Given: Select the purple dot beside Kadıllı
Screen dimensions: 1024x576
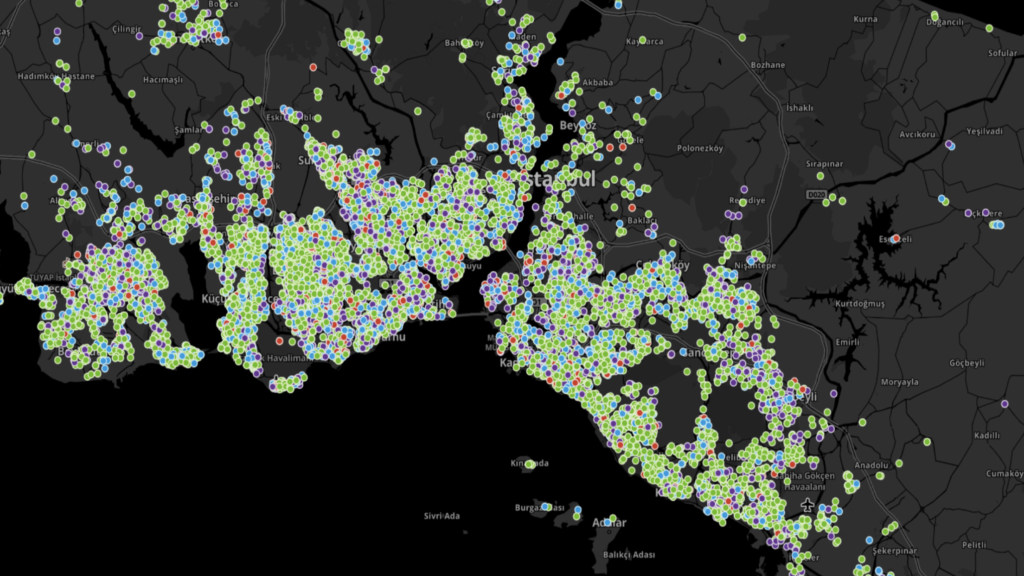Looking at the screenshot, I should 1004,404.
